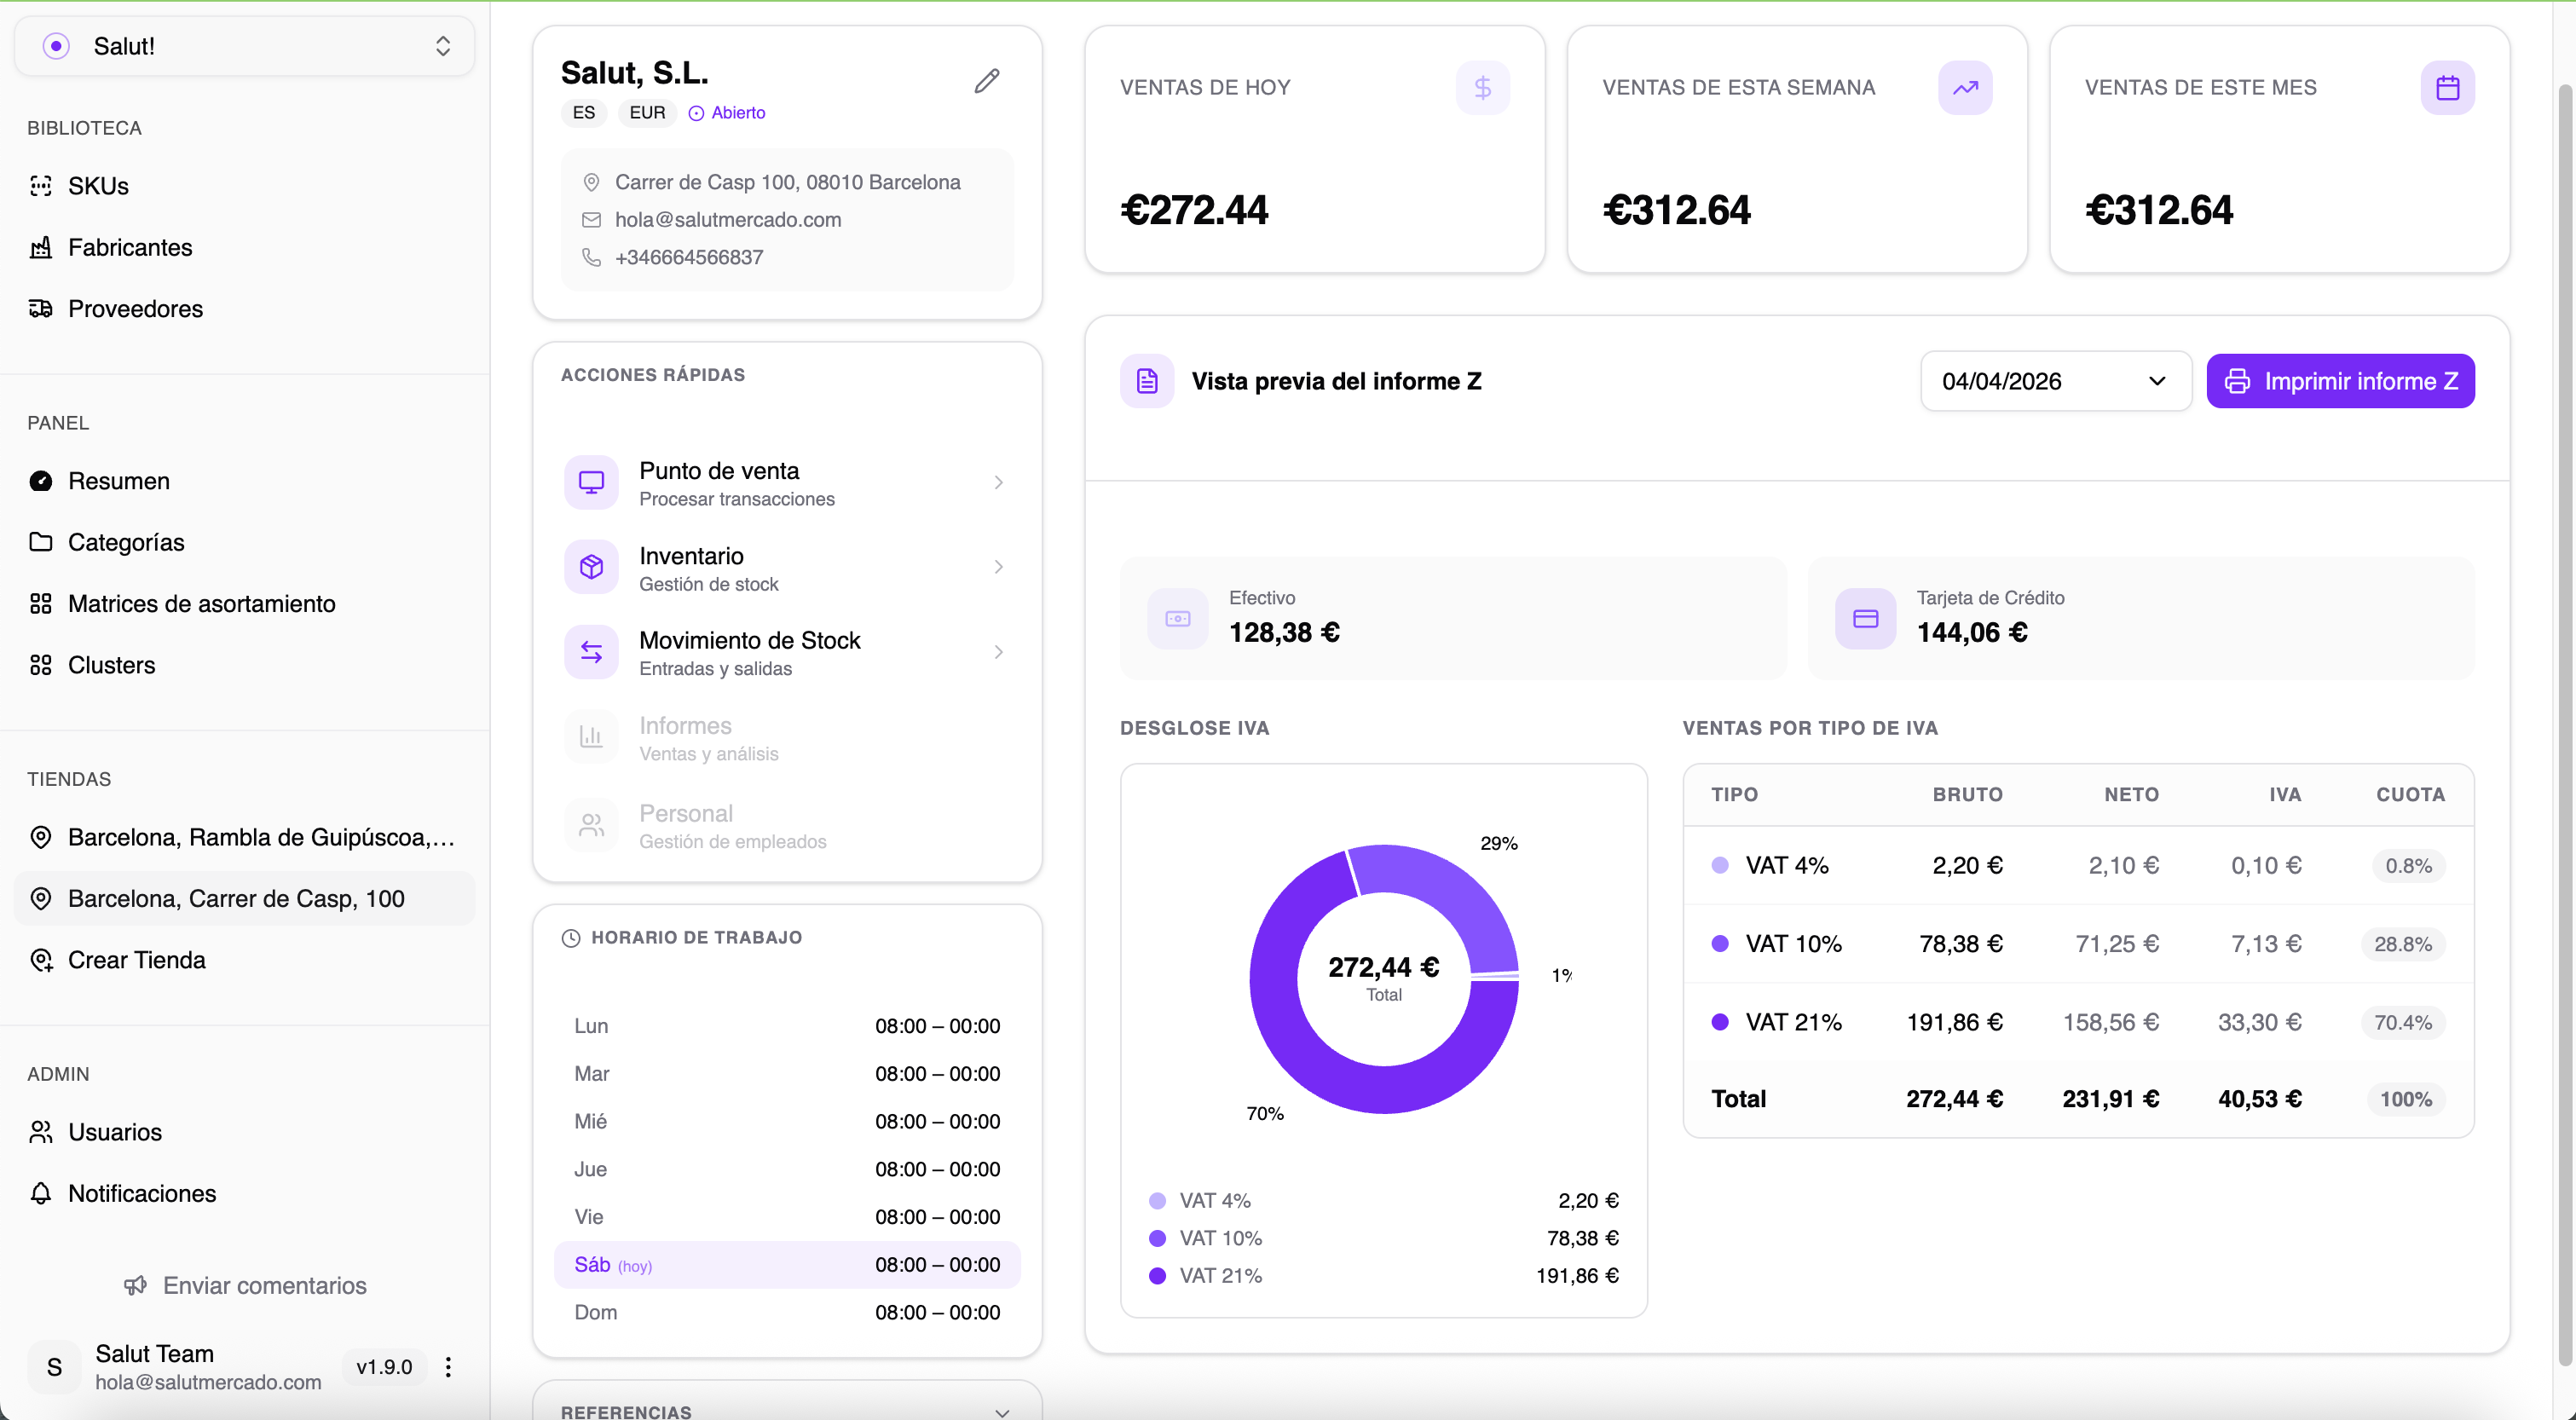Open Punto de venta quick action

[591, 482]
